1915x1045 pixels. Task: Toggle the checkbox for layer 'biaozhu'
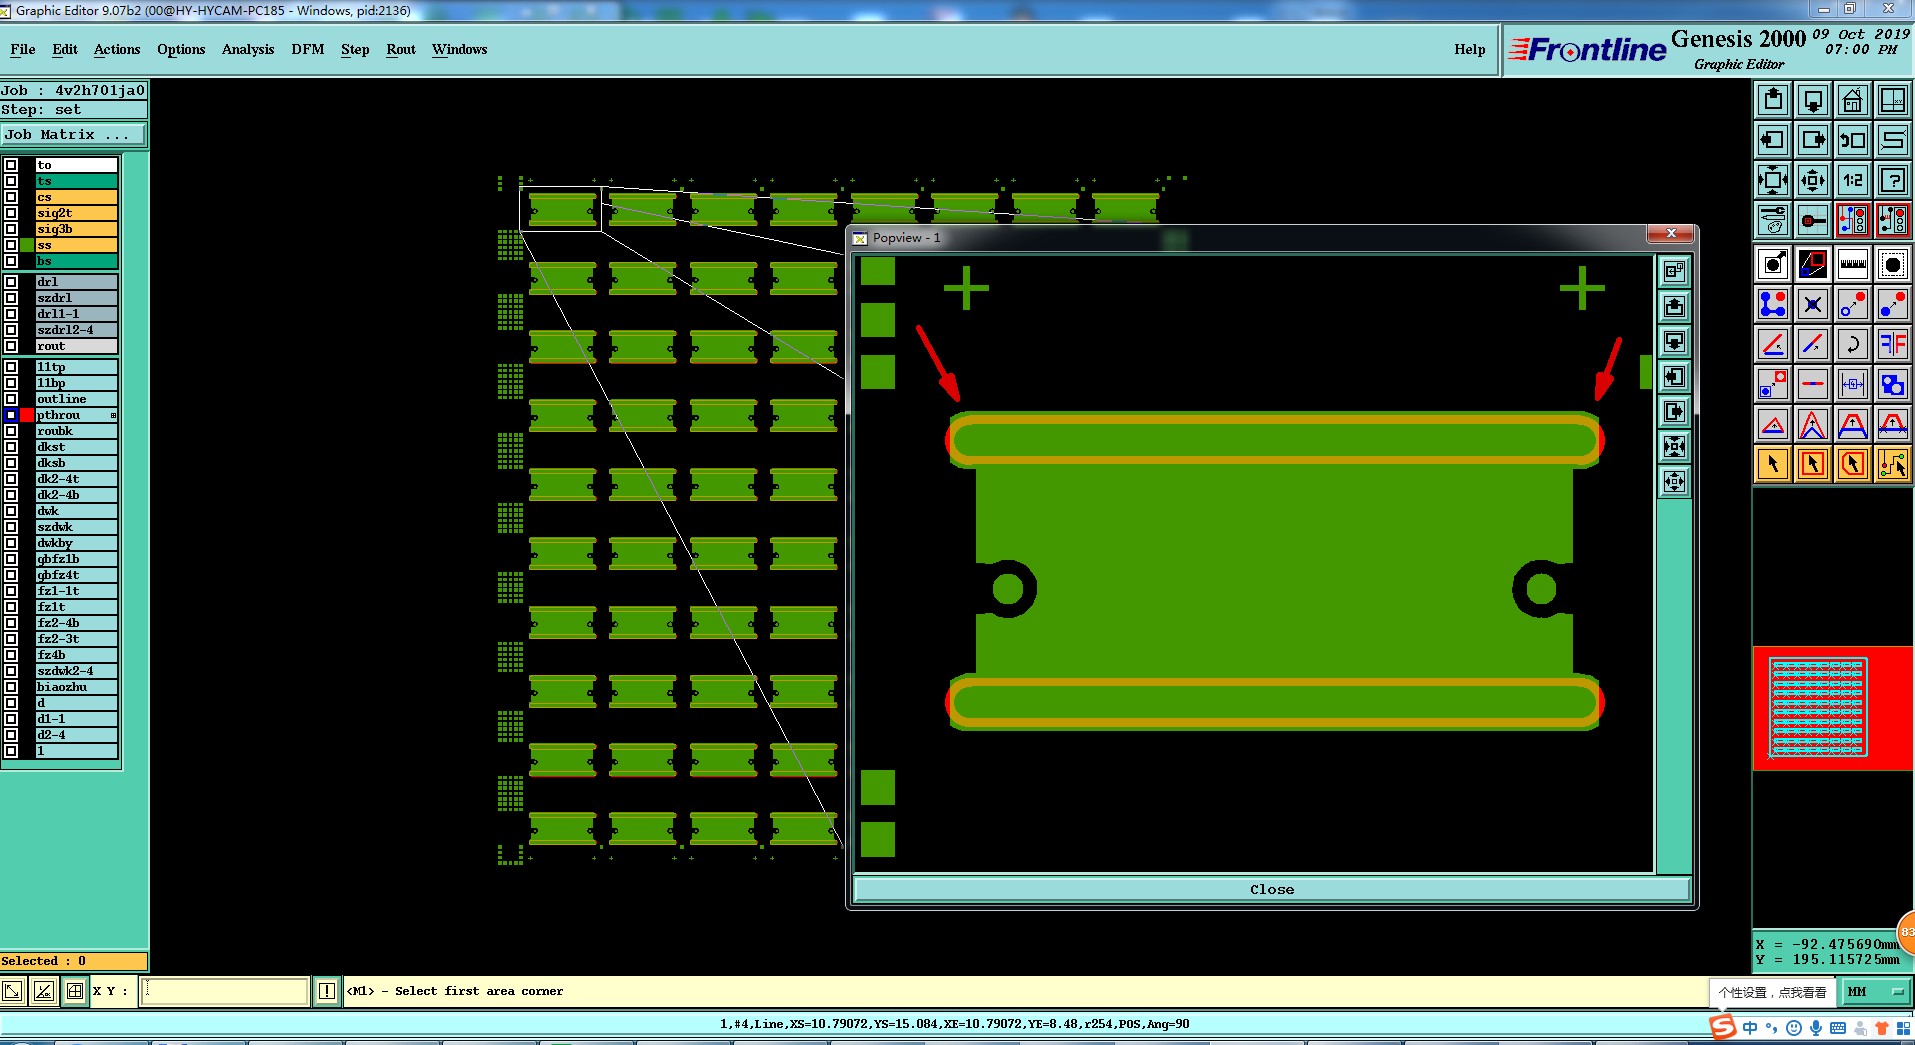[11, 687]
